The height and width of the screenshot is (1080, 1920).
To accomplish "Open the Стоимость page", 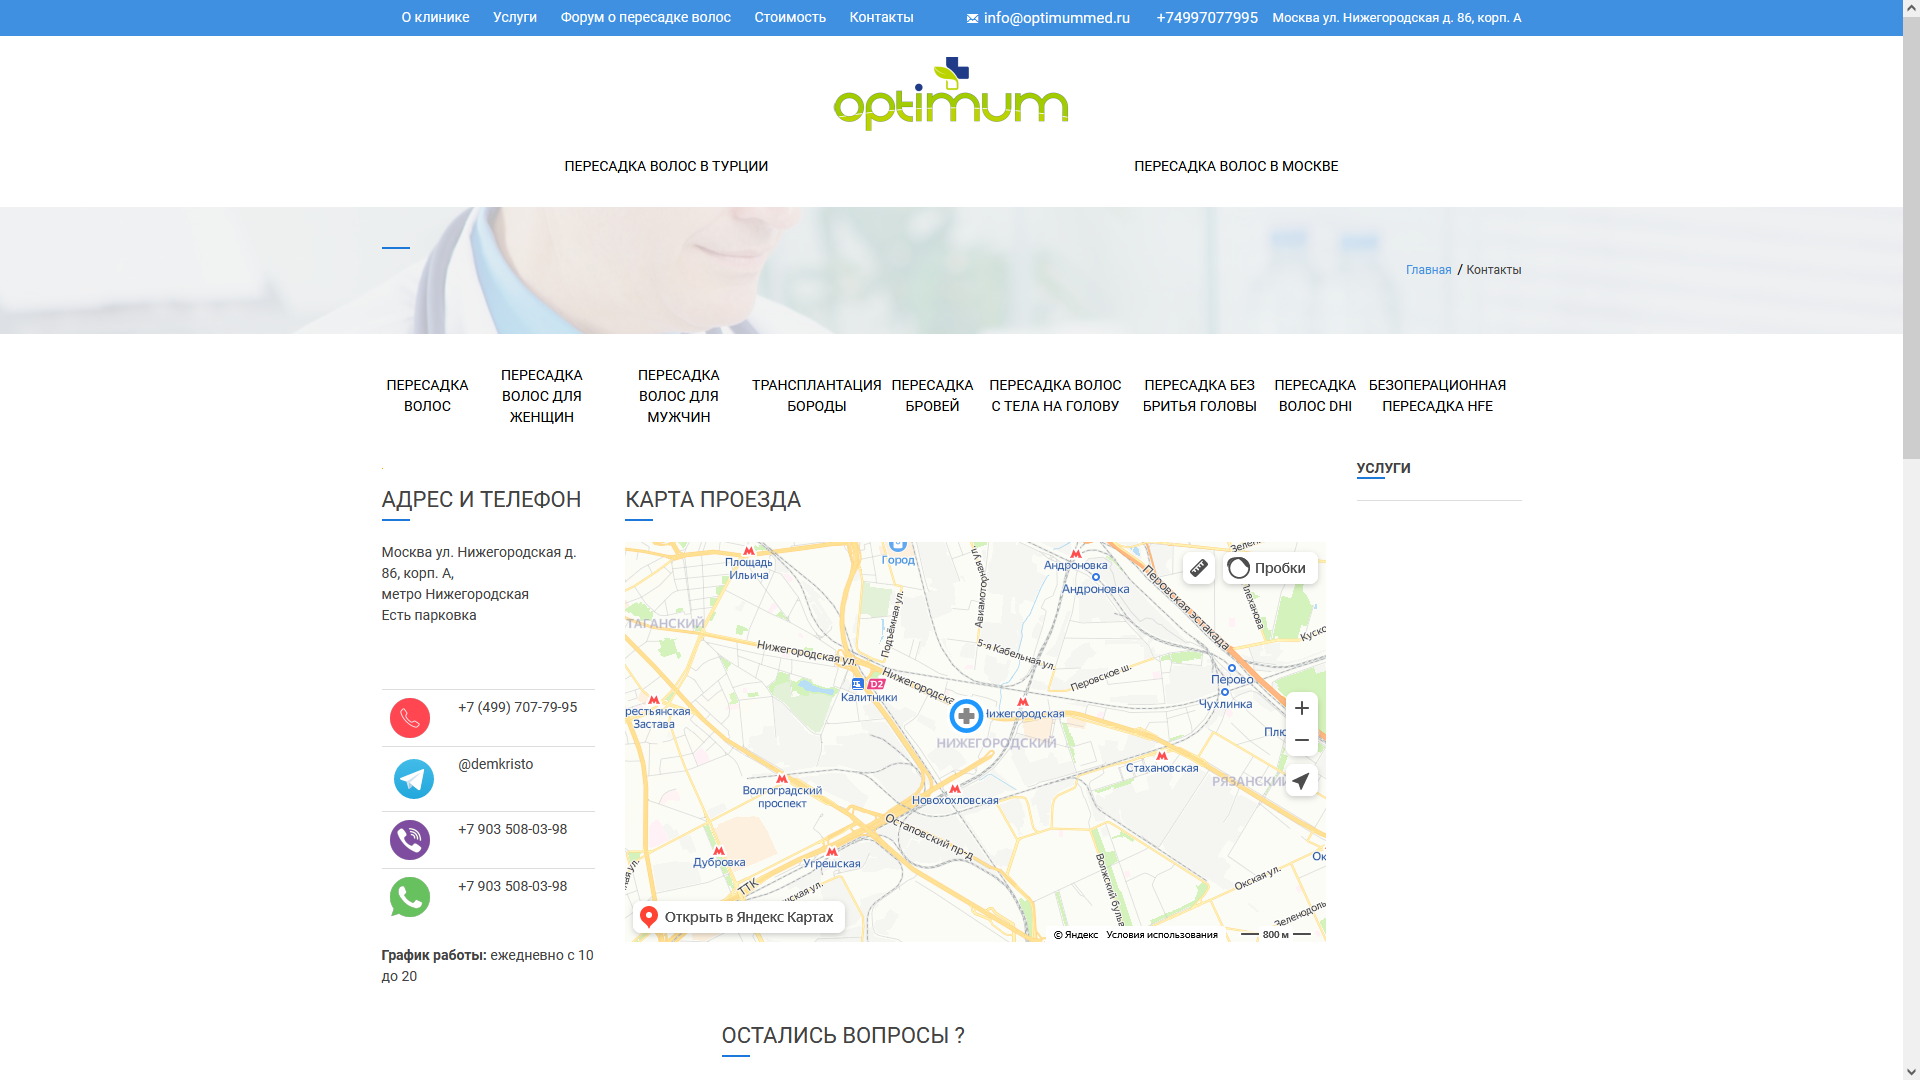I will point(790,17).
